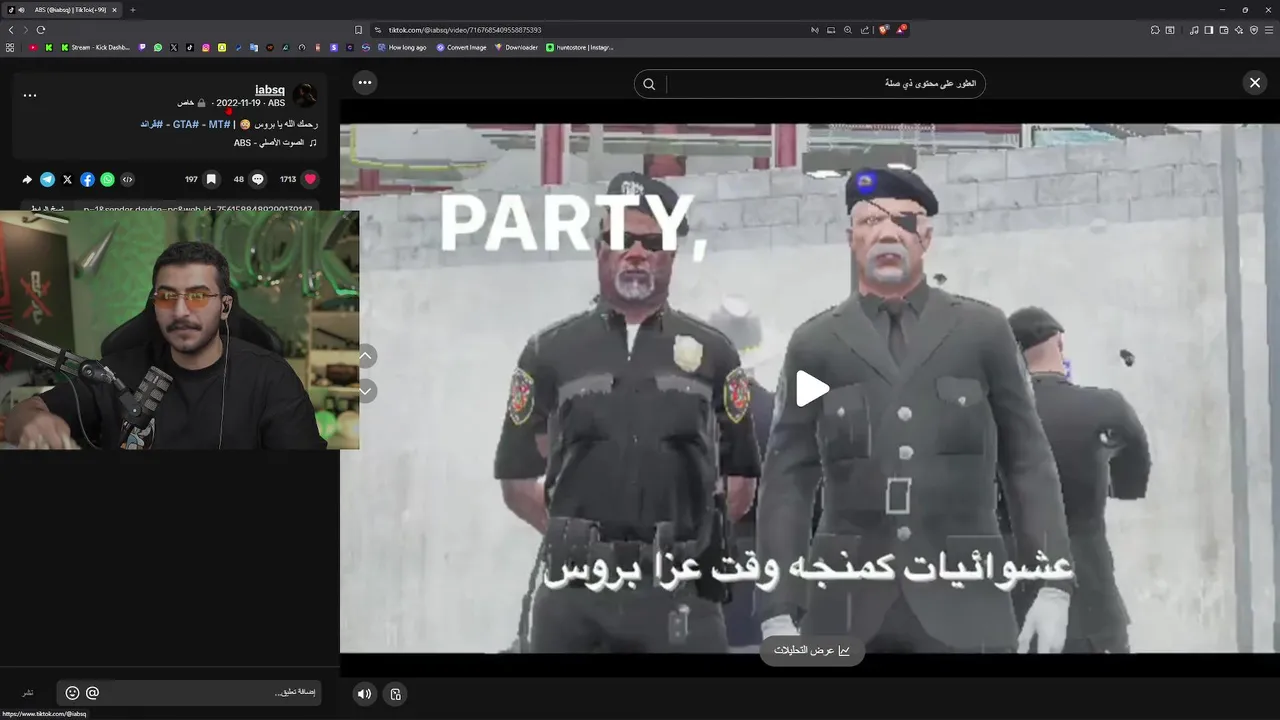This screenshot has height=720, width=1280.
Task: Mute the video with the speaker button
Action: pos(365,694)
